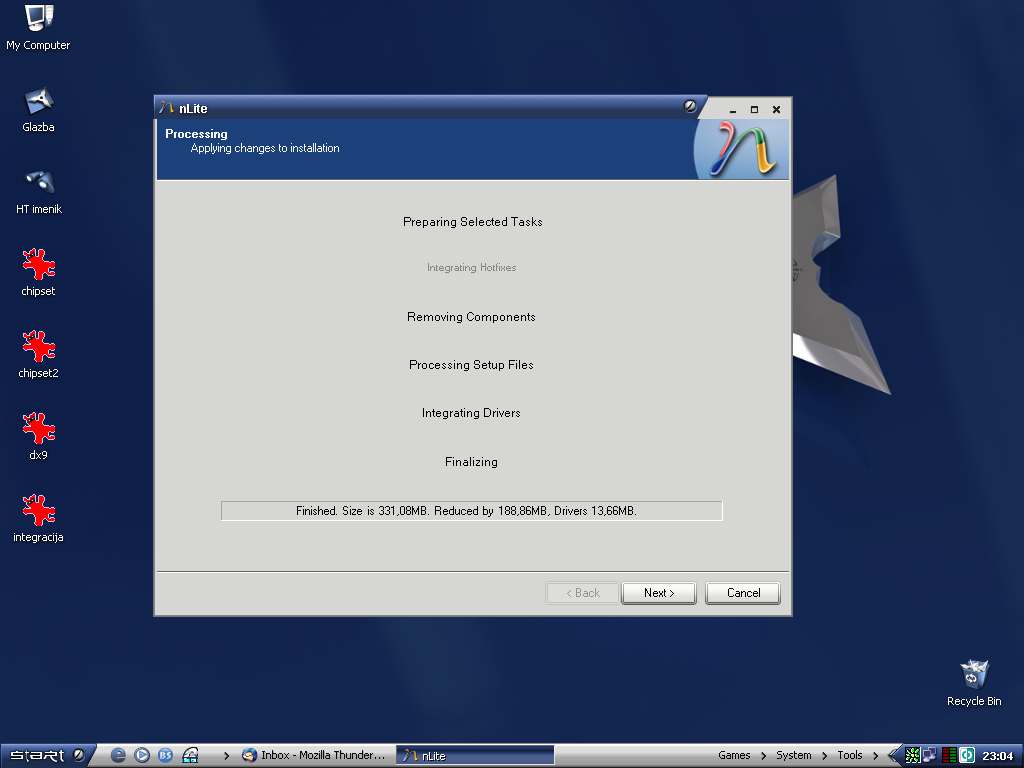This screenshot has height=768, width=1024.
Task: Click the HT imenik desktop icon
Action: [x=38, y=183]
